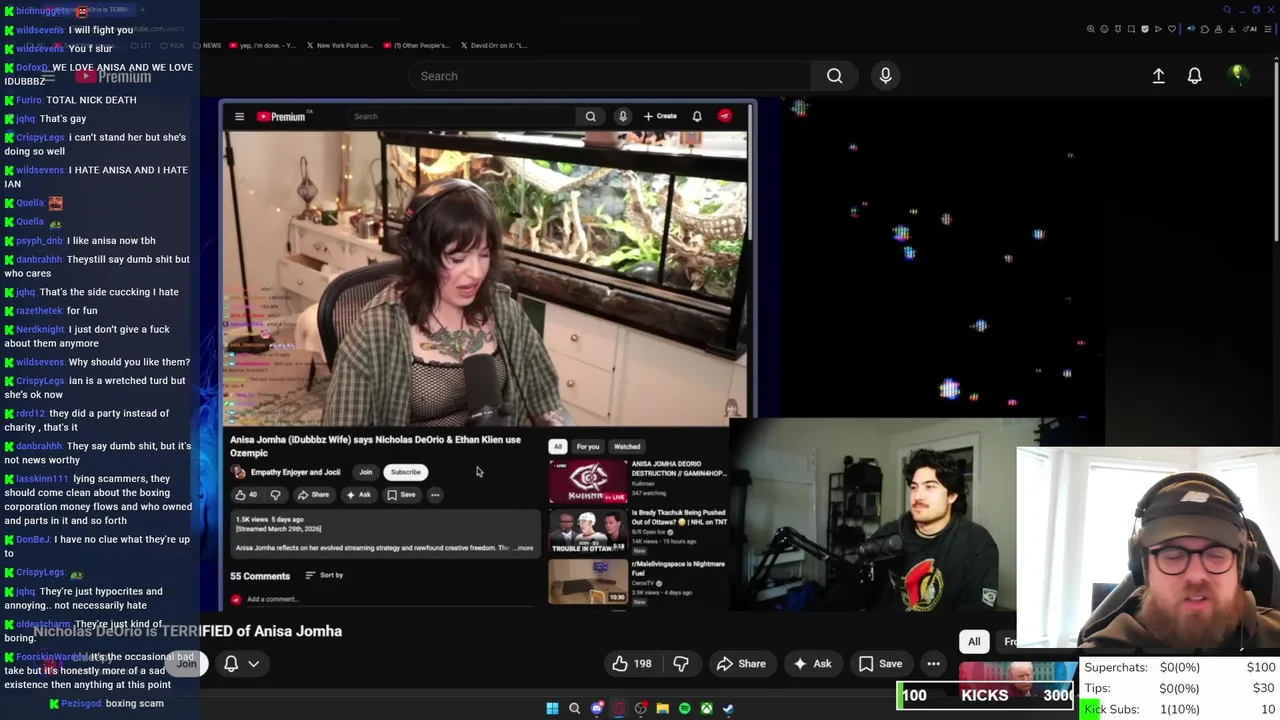The image size is (1280, 720).
Task: Open the green profile avatar in header
Action: coord(1237,75)
